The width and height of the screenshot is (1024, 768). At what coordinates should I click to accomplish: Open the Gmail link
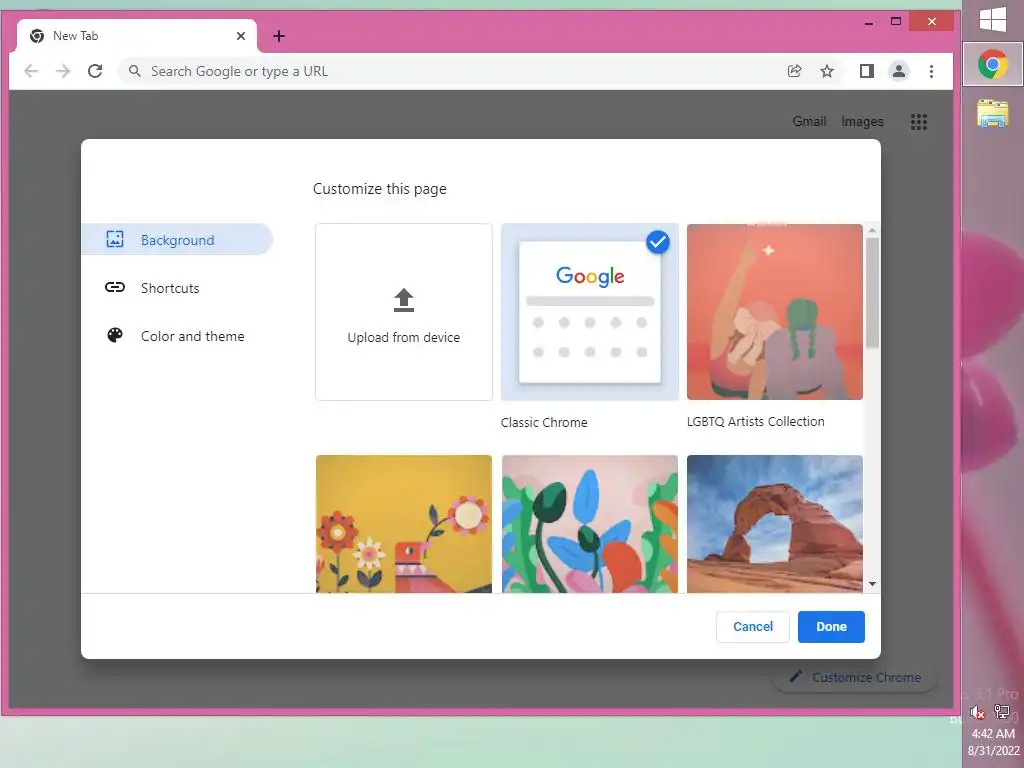[x=809, y=121]
